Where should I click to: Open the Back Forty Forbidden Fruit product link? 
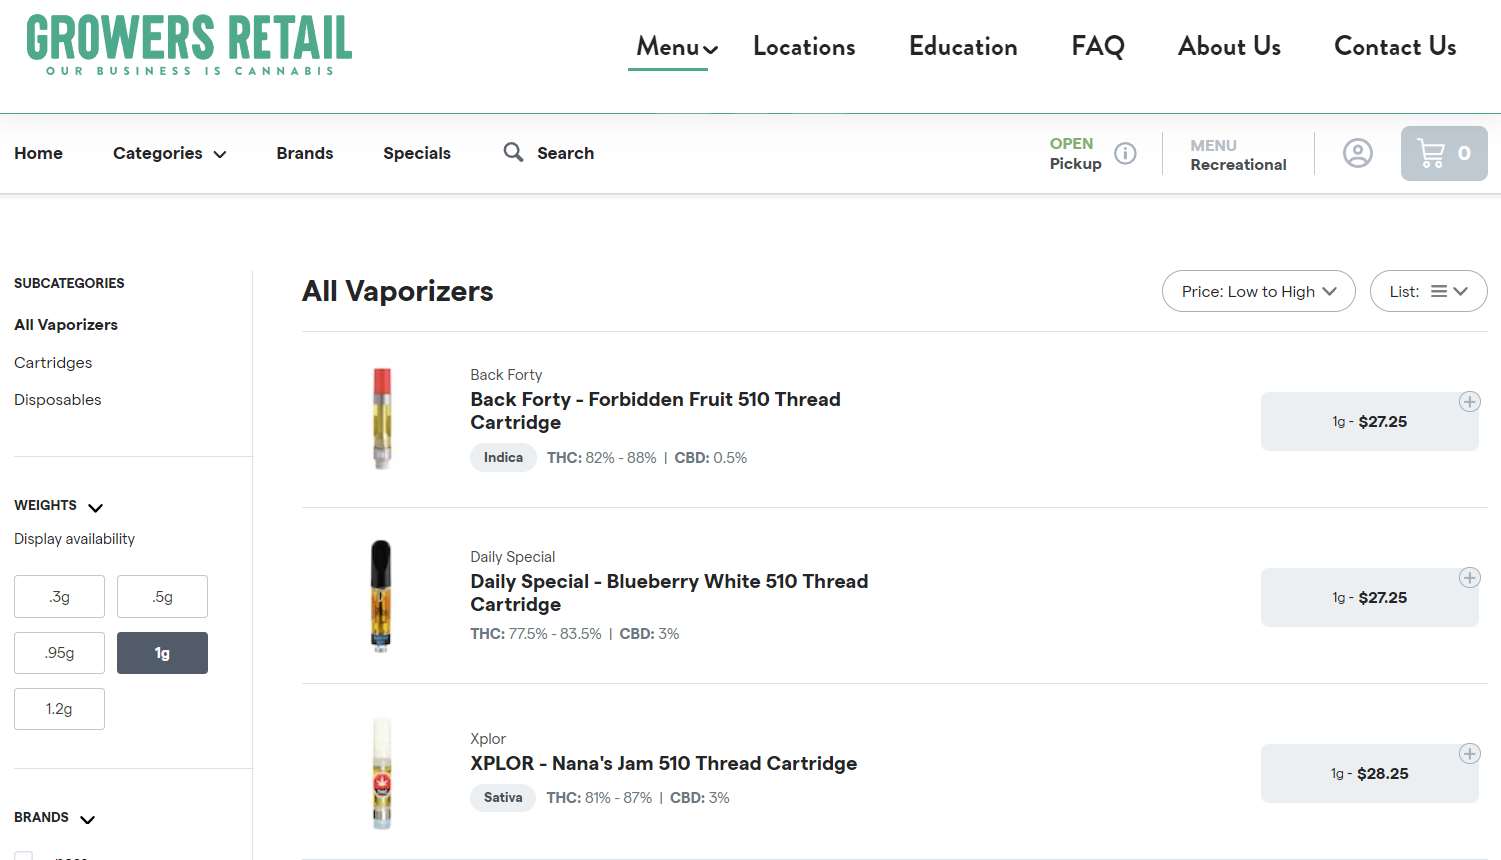[655, 410]
